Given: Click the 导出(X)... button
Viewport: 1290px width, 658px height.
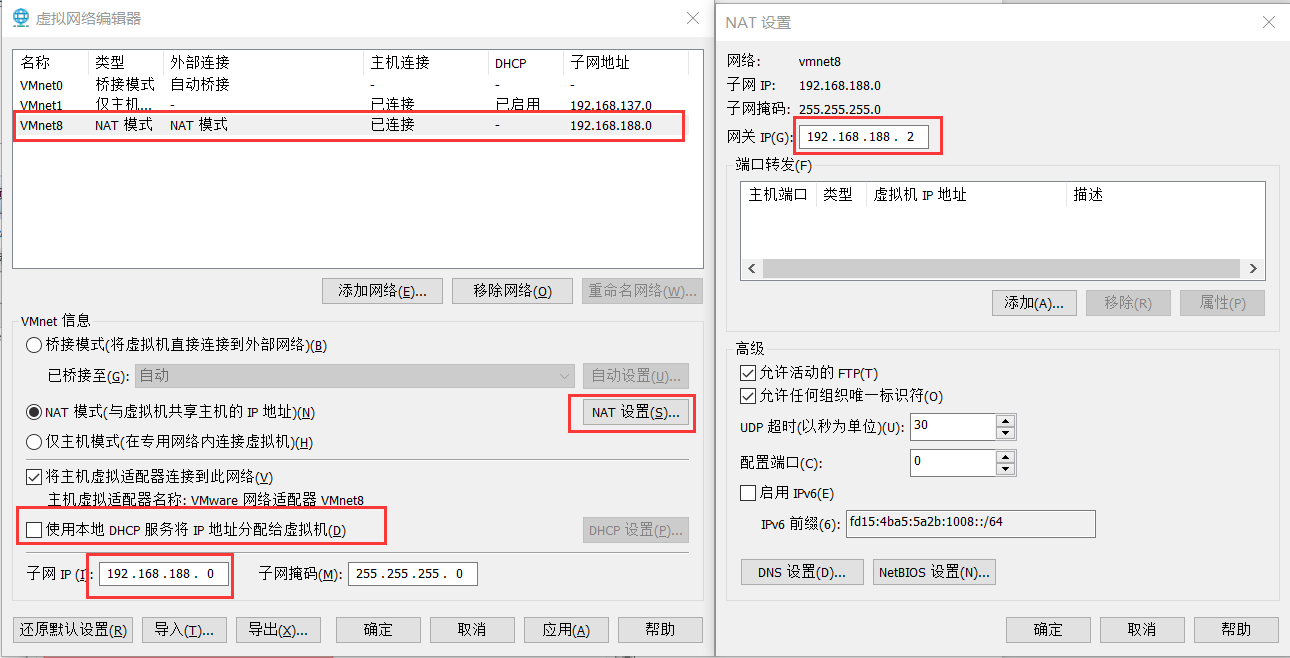Looking at the screenshot, I should pyautogui.click(x=278, y=629).
